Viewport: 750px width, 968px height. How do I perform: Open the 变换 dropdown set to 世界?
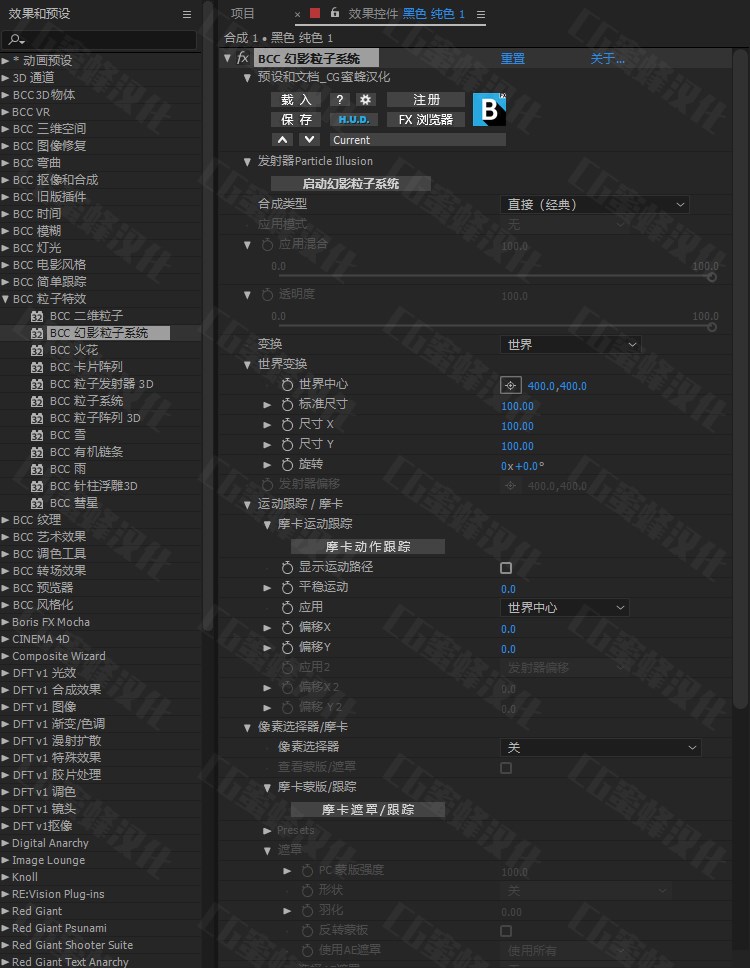[571, 344]
